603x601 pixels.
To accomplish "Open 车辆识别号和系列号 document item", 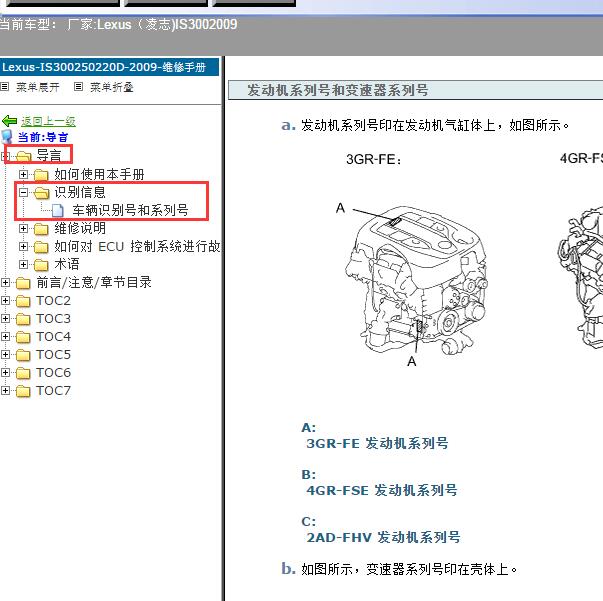I will (x=130, y=210).
